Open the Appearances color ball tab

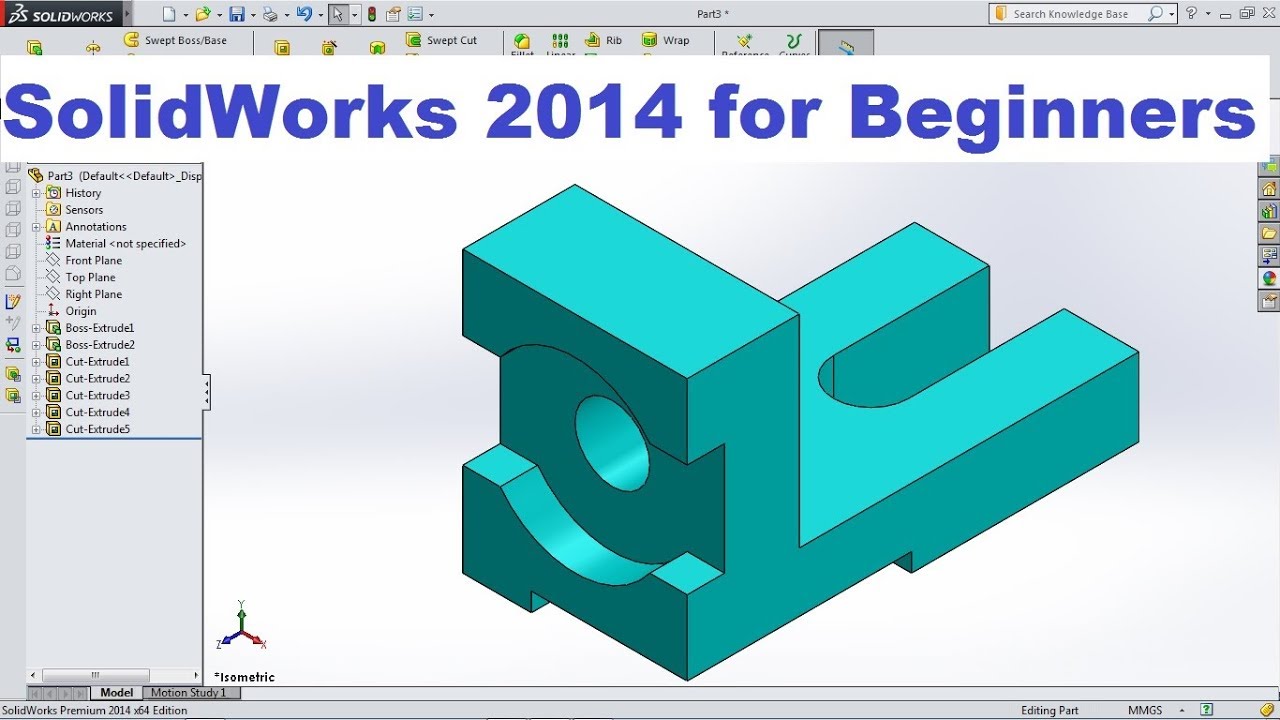pyautogui.click(x=1269, y=278)
